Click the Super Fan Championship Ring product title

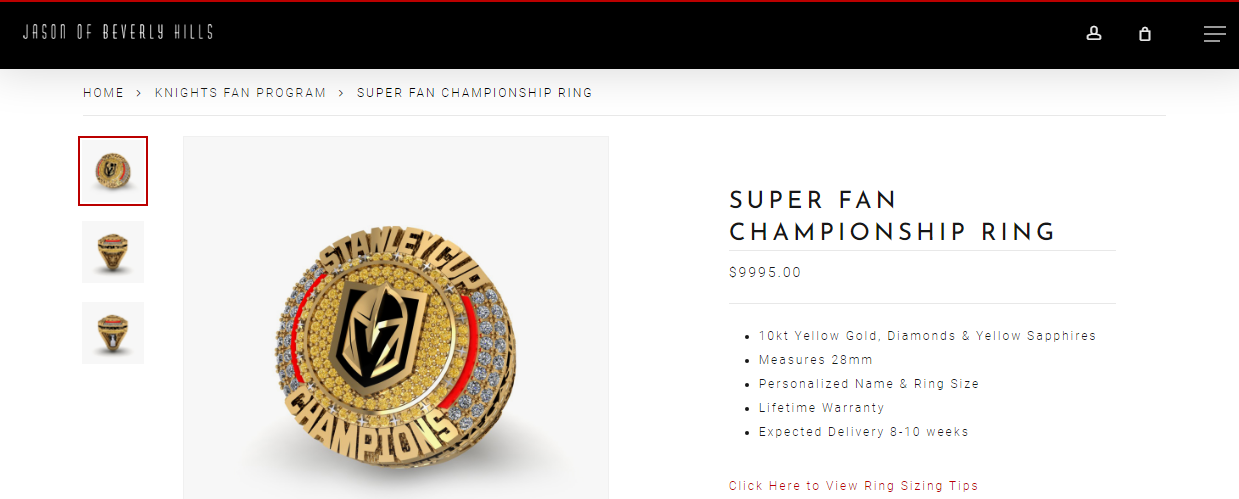[892, 216]
